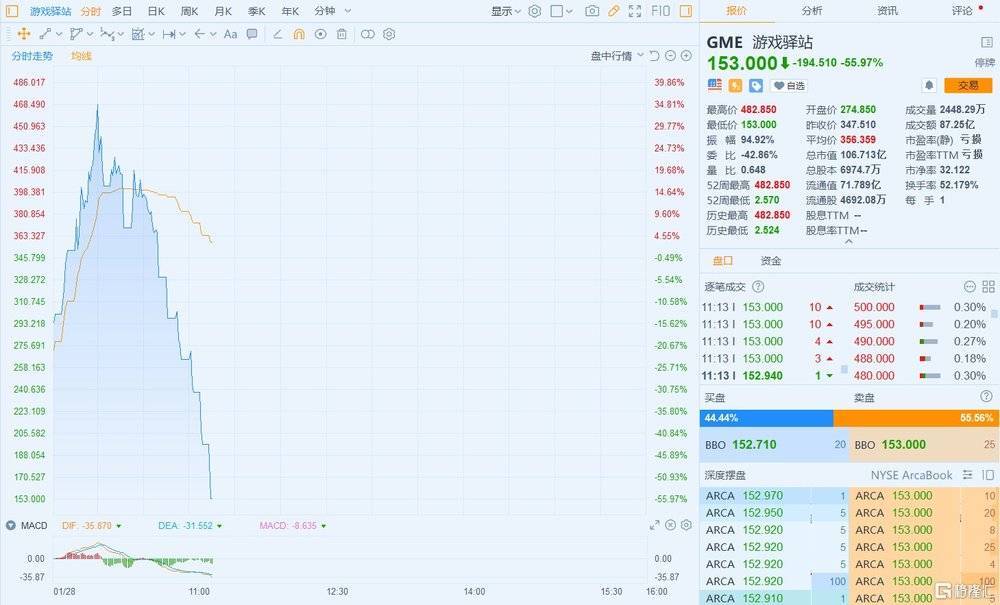Switch 成交统计 to grid view
This screenshot has width=1000, height=605.
coord(989,287)
